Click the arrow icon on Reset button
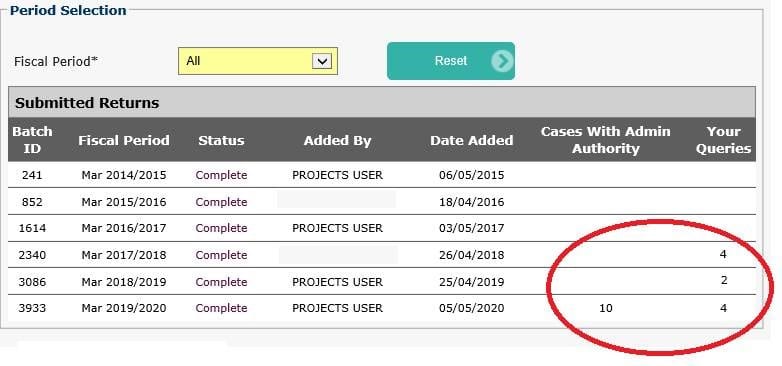Image resolution: width=782 pixels, height=366 pixels. pos(502,61)
